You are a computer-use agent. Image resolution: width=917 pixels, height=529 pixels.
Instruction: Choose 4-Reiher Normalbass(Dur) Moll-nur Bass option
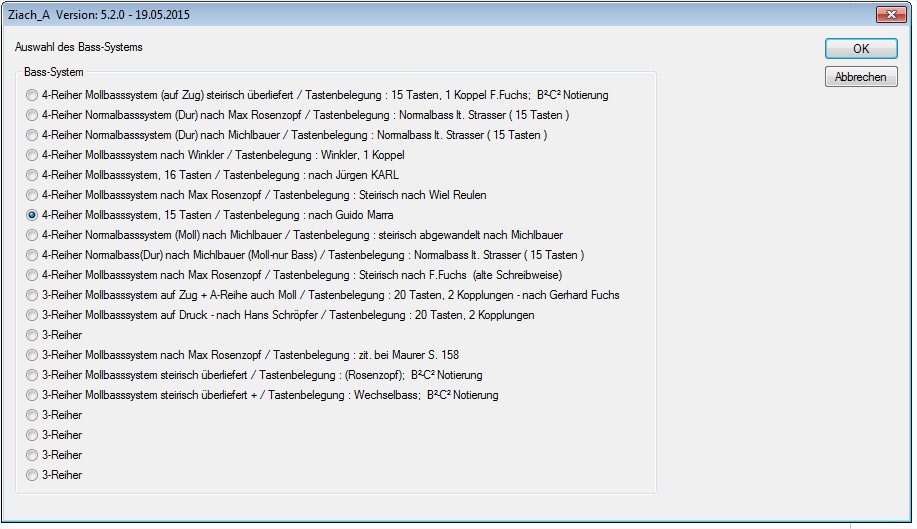click(x=33, y=255)
